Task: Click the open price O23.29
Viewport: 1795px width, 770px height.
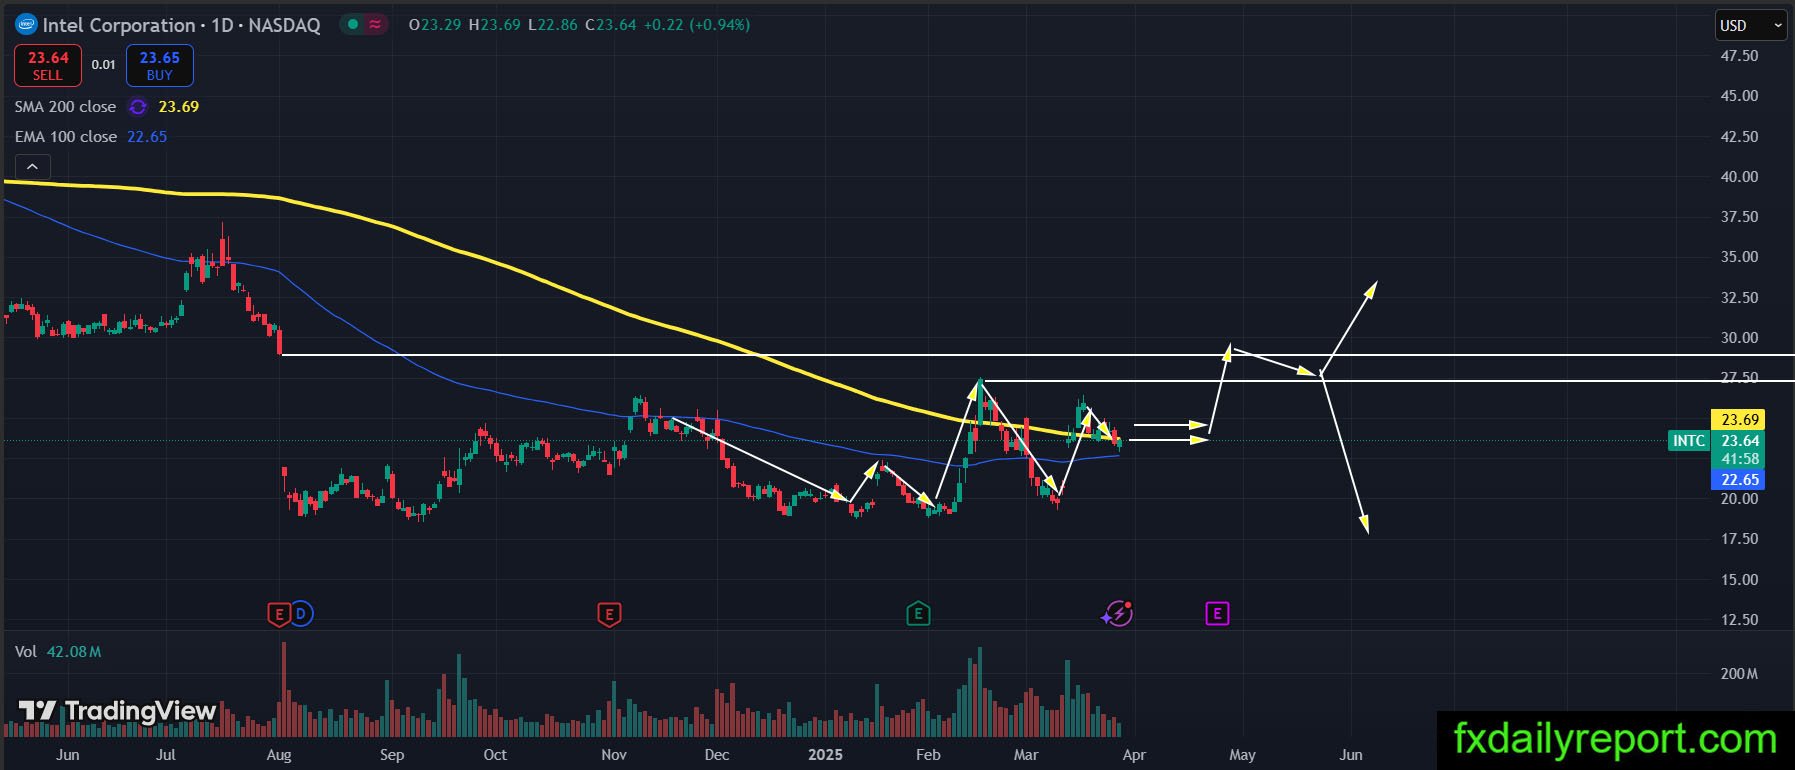Action: coord(435,25)
